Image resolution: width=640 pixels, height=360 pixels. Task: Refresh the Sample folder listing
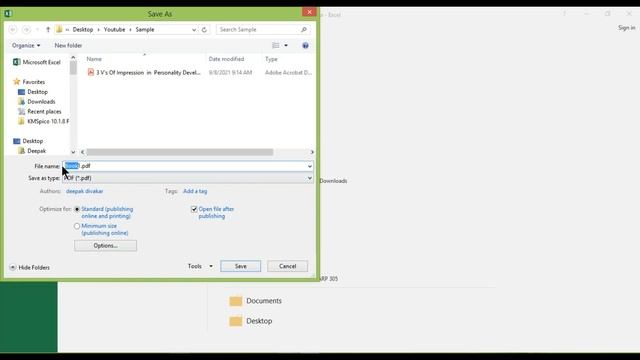pyautogui.click(x=204, y=29)
